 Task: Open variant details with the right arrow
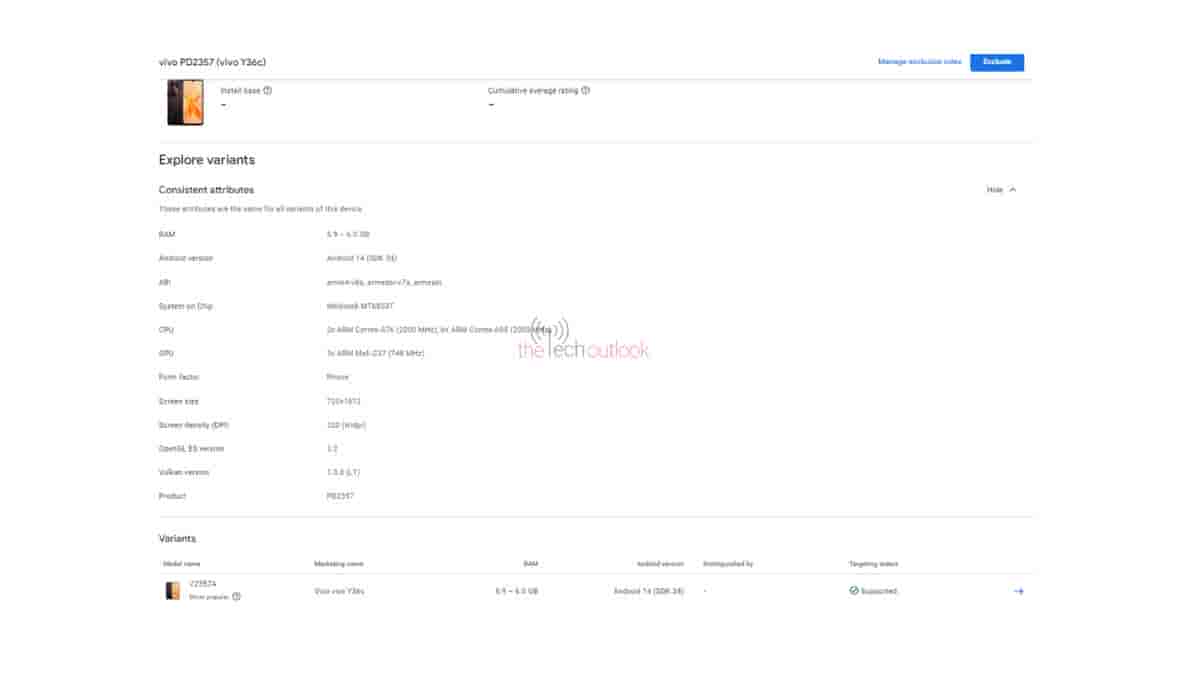click(x=1018, y=591)
